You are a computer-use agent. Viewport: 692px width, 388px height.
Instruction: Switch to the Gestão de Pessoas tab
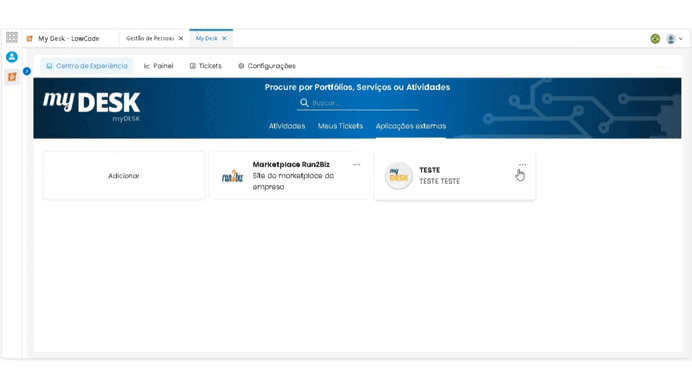click(x=150, y=38)
